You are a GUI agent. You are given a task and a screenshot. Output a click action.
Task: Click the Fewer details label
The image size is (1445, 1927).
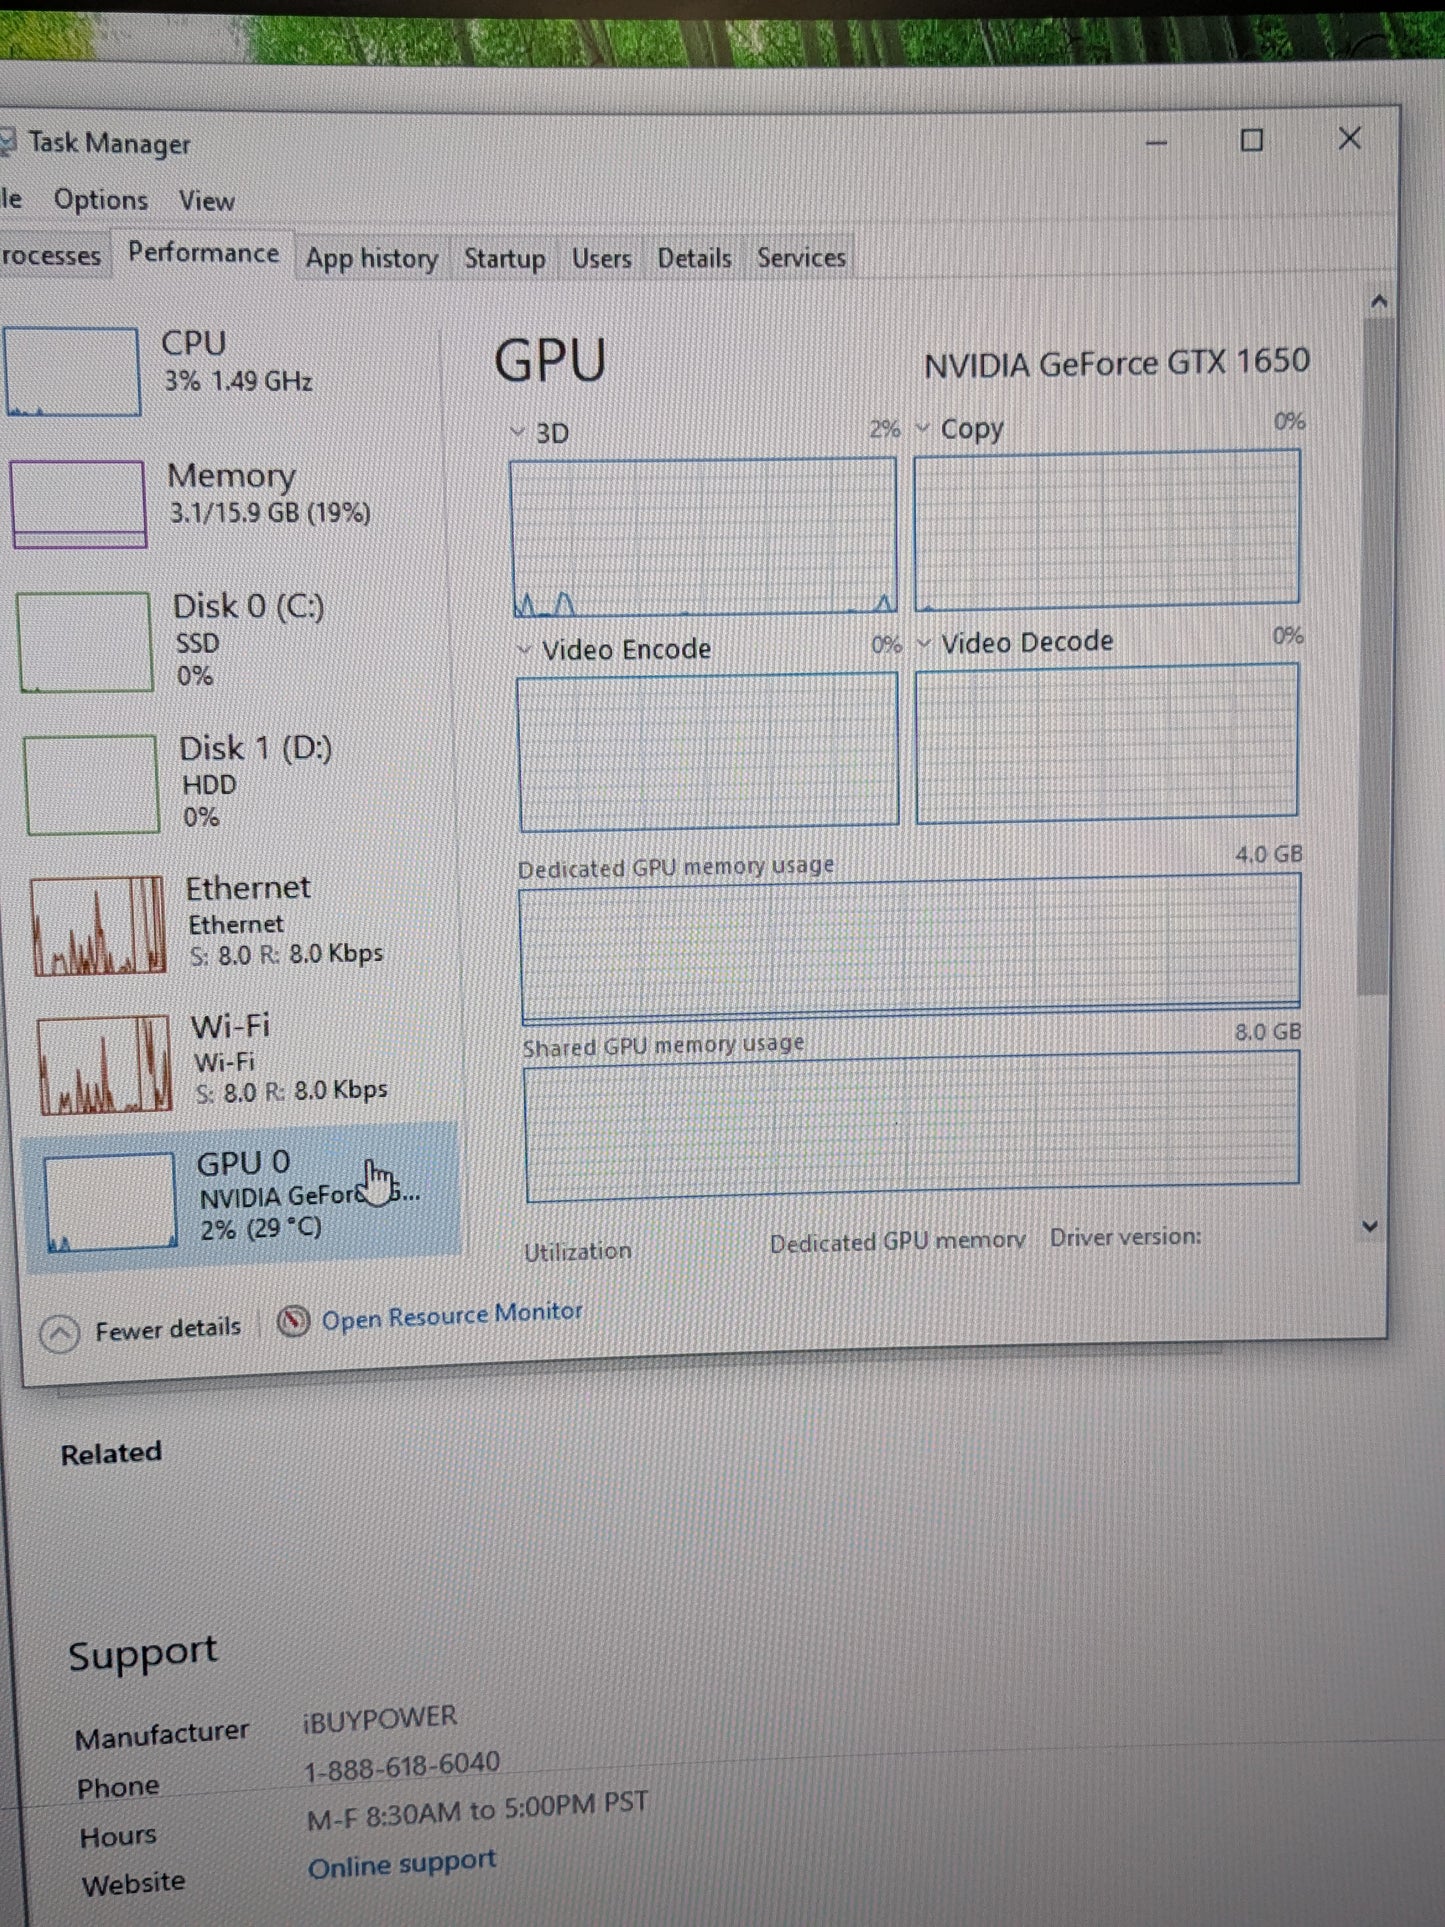click(x=168, y=1328)
